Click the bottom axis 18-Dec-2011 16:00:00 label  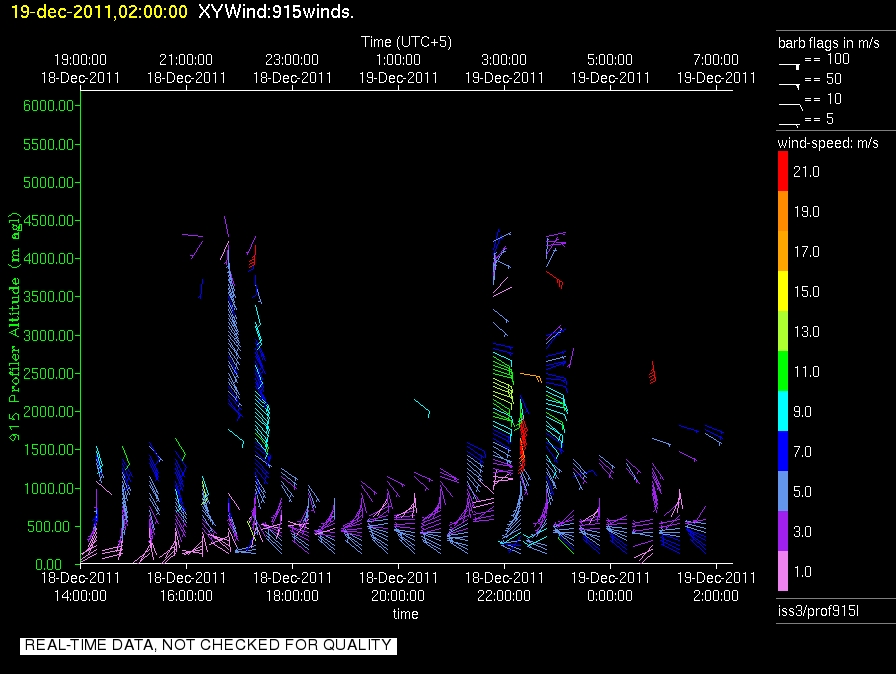coord(186,587)
